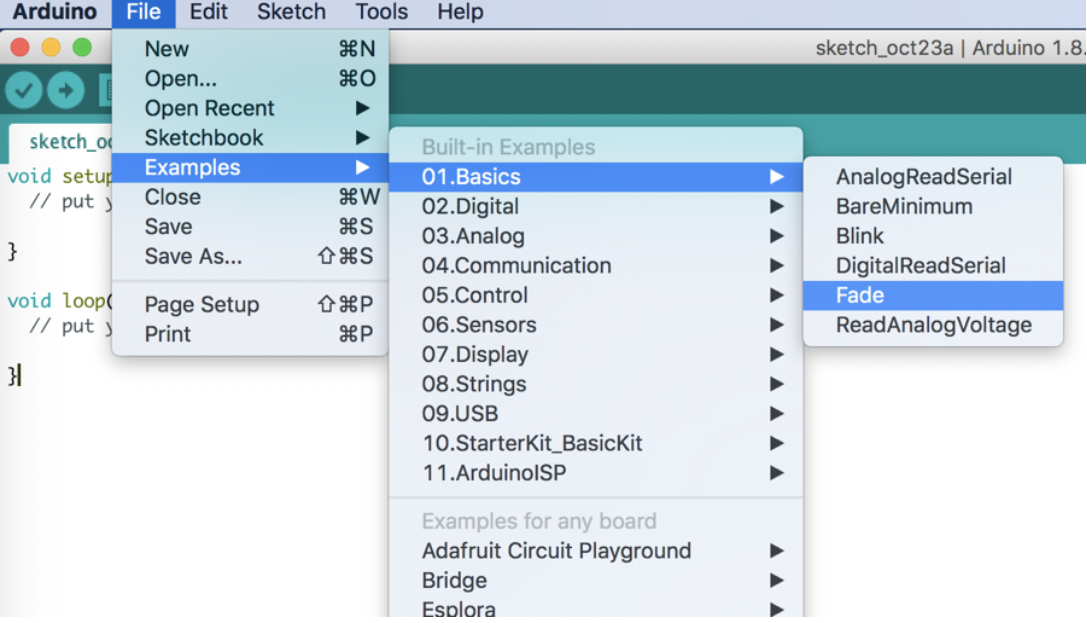
Task: Choose Print from the File menu
Action: (250, 334)
